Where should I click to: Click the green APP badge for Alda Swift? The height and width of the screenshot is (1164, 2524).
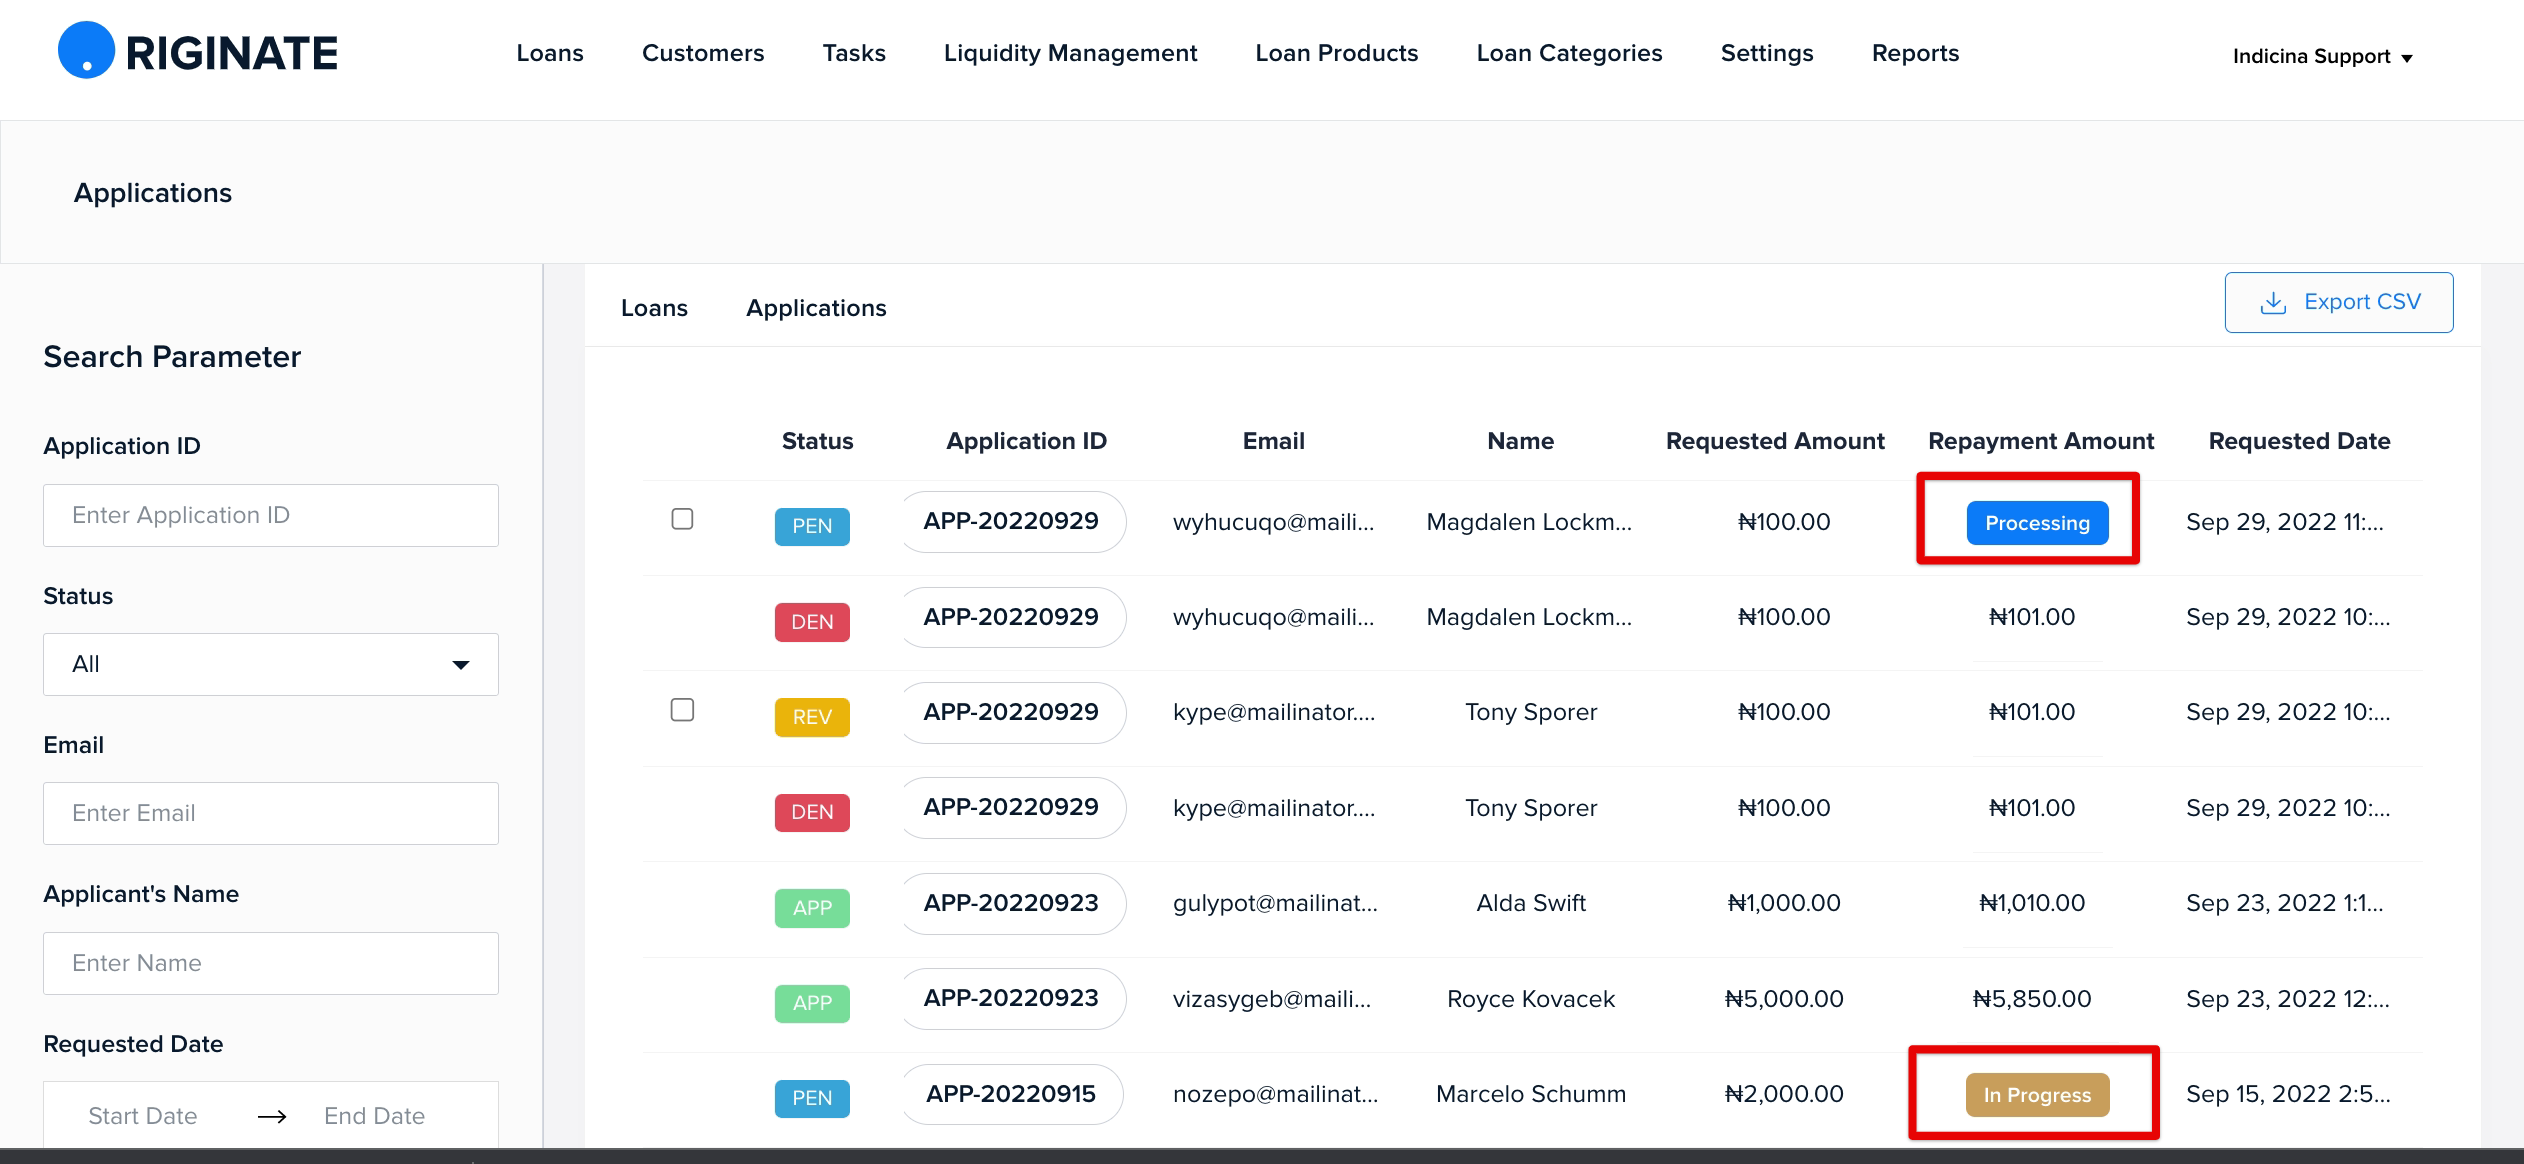[x=812, y=908]
